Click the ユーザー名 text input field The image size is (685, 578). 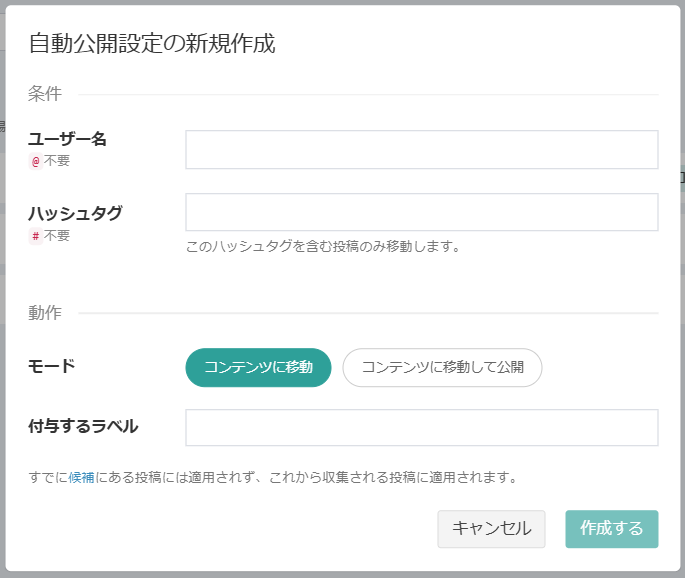pos(421,150)
